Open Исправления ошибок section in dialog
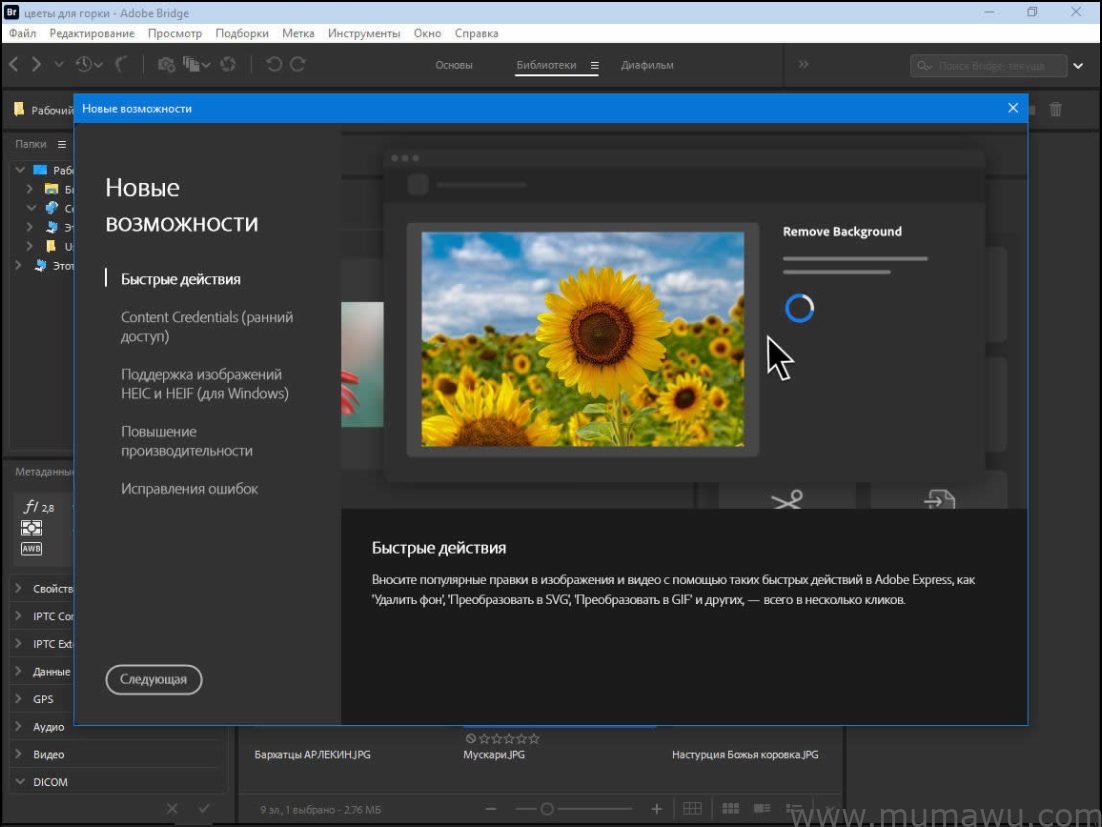 click(190, 489)
